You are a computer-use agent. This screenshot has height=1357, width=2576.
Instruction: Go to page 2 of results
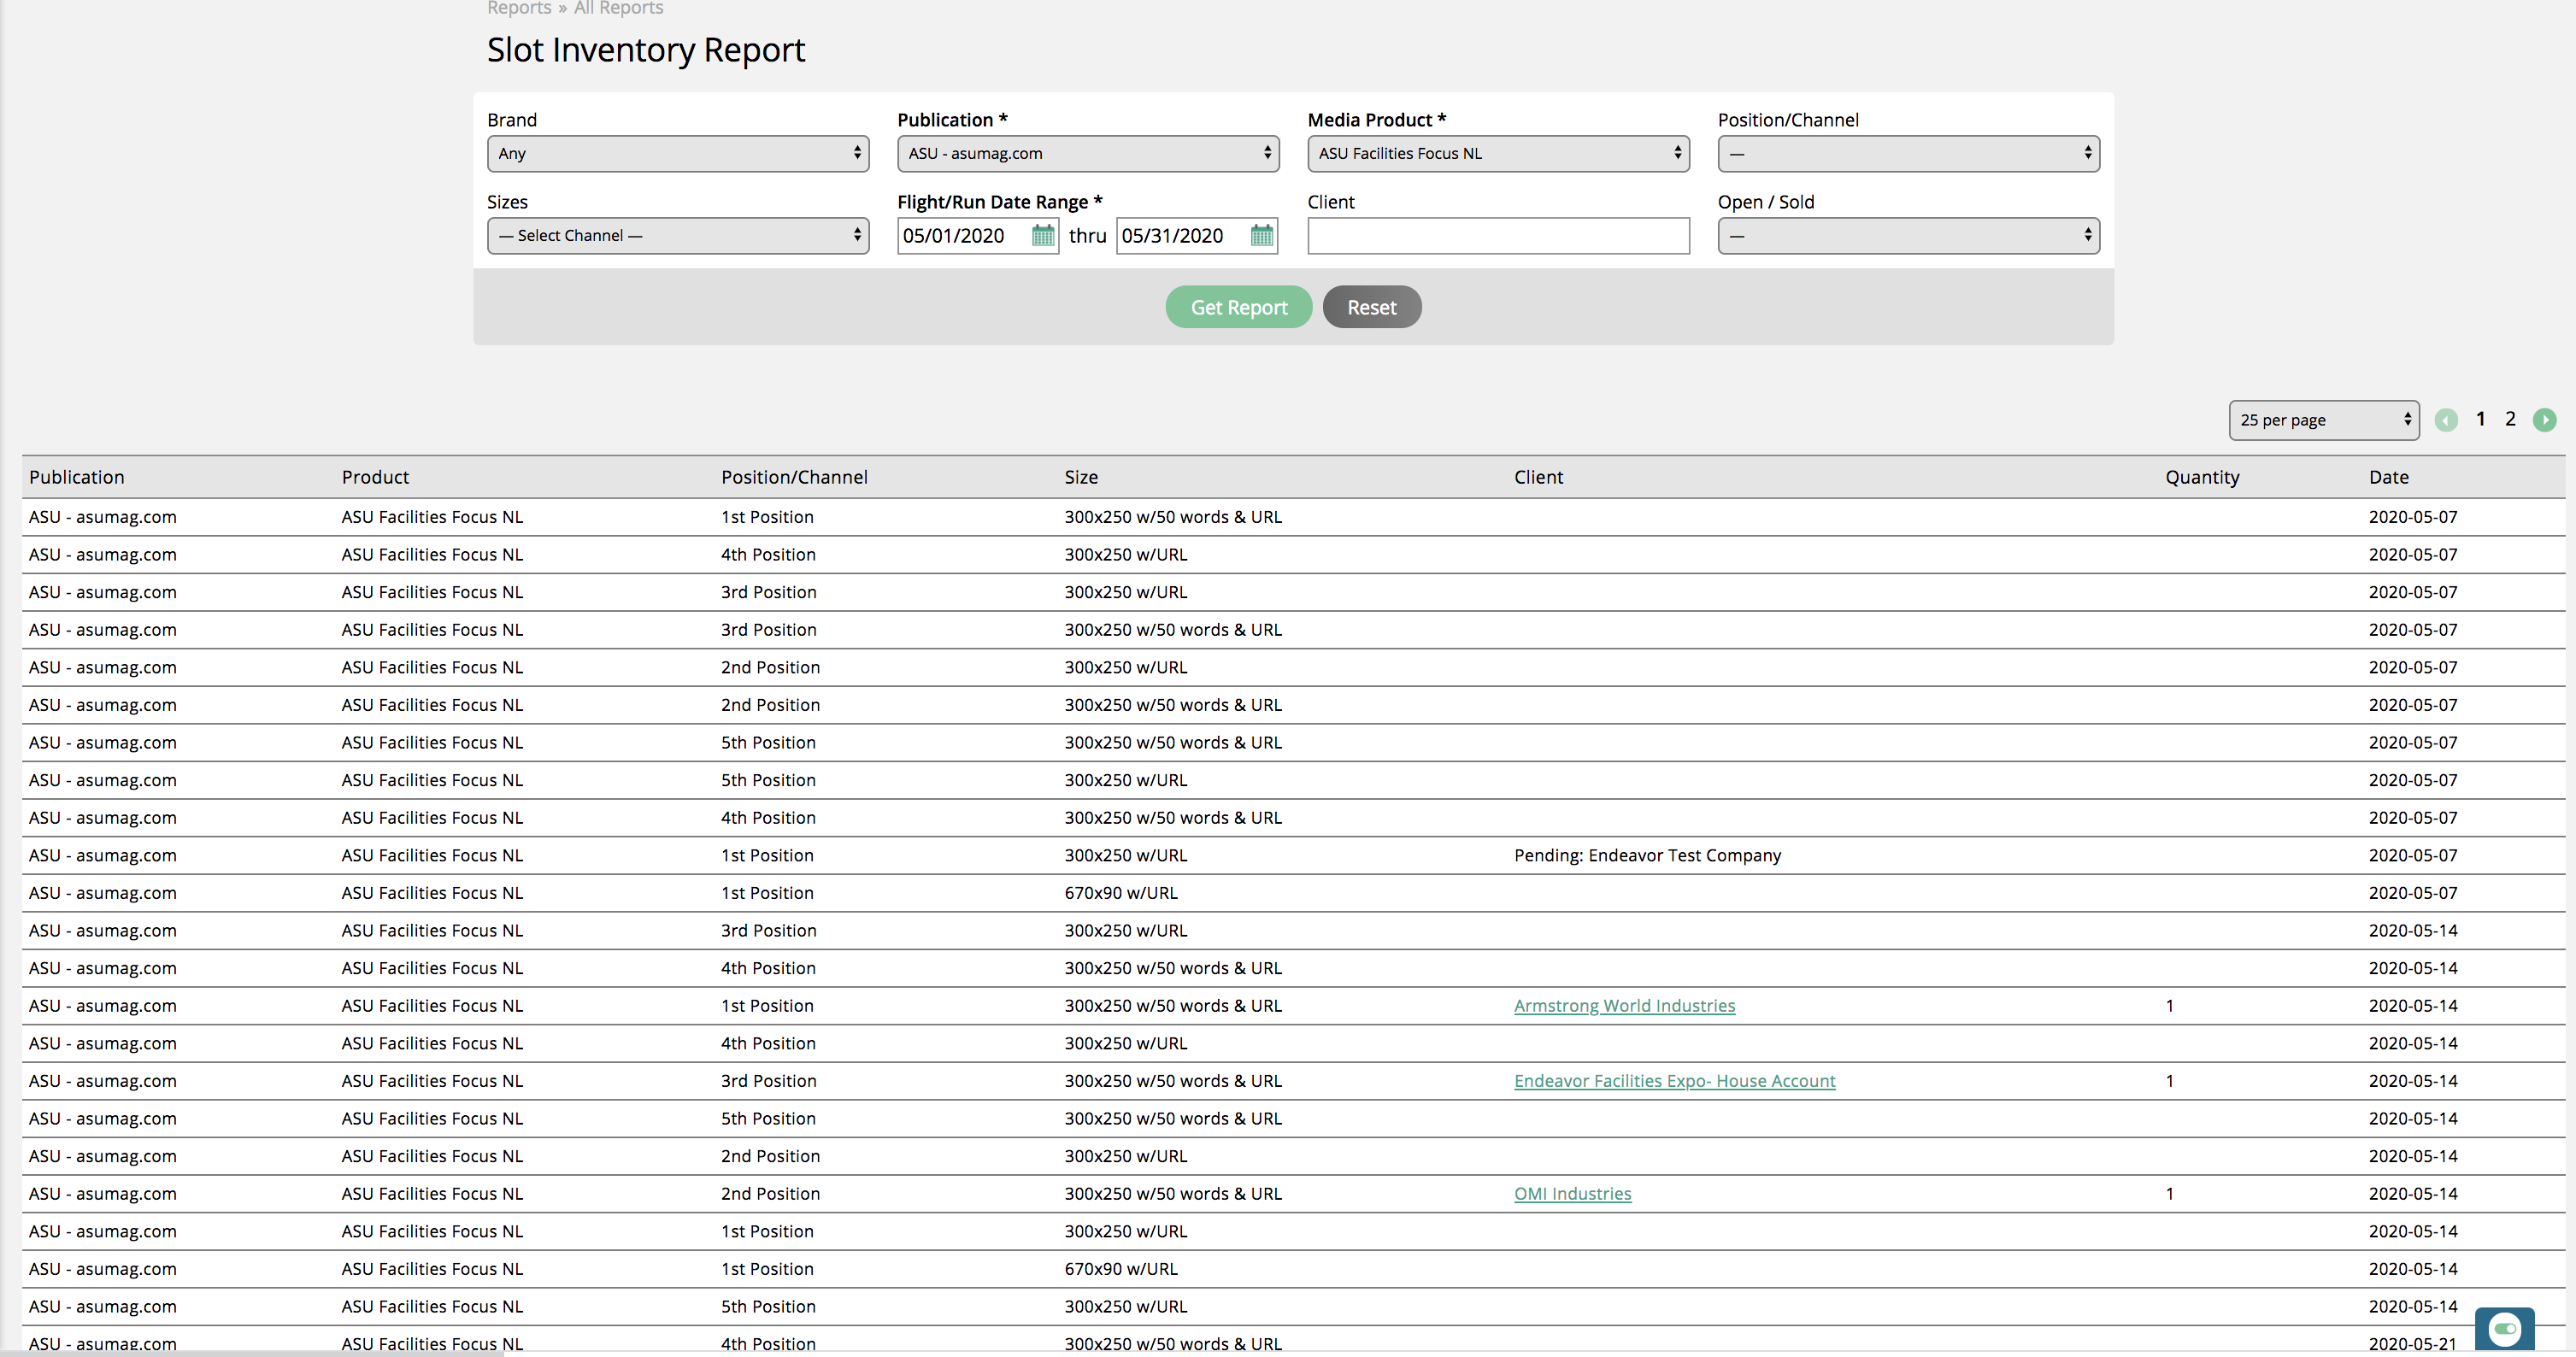point(2510,419)
